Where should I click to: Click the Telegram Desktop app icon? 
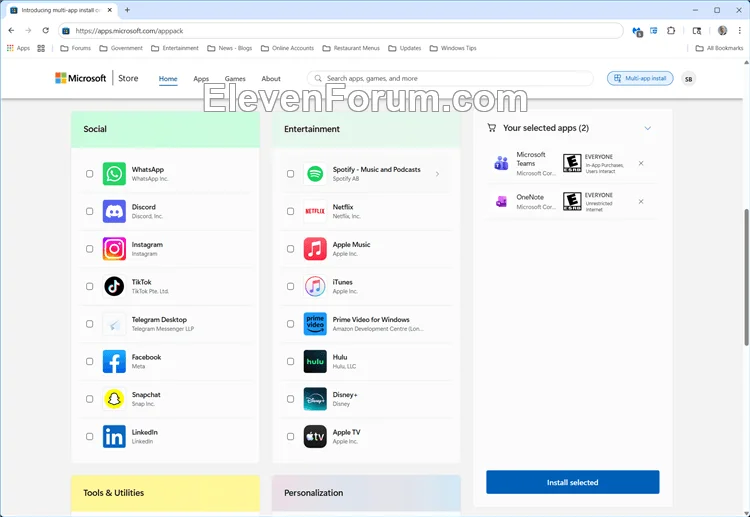114,324
